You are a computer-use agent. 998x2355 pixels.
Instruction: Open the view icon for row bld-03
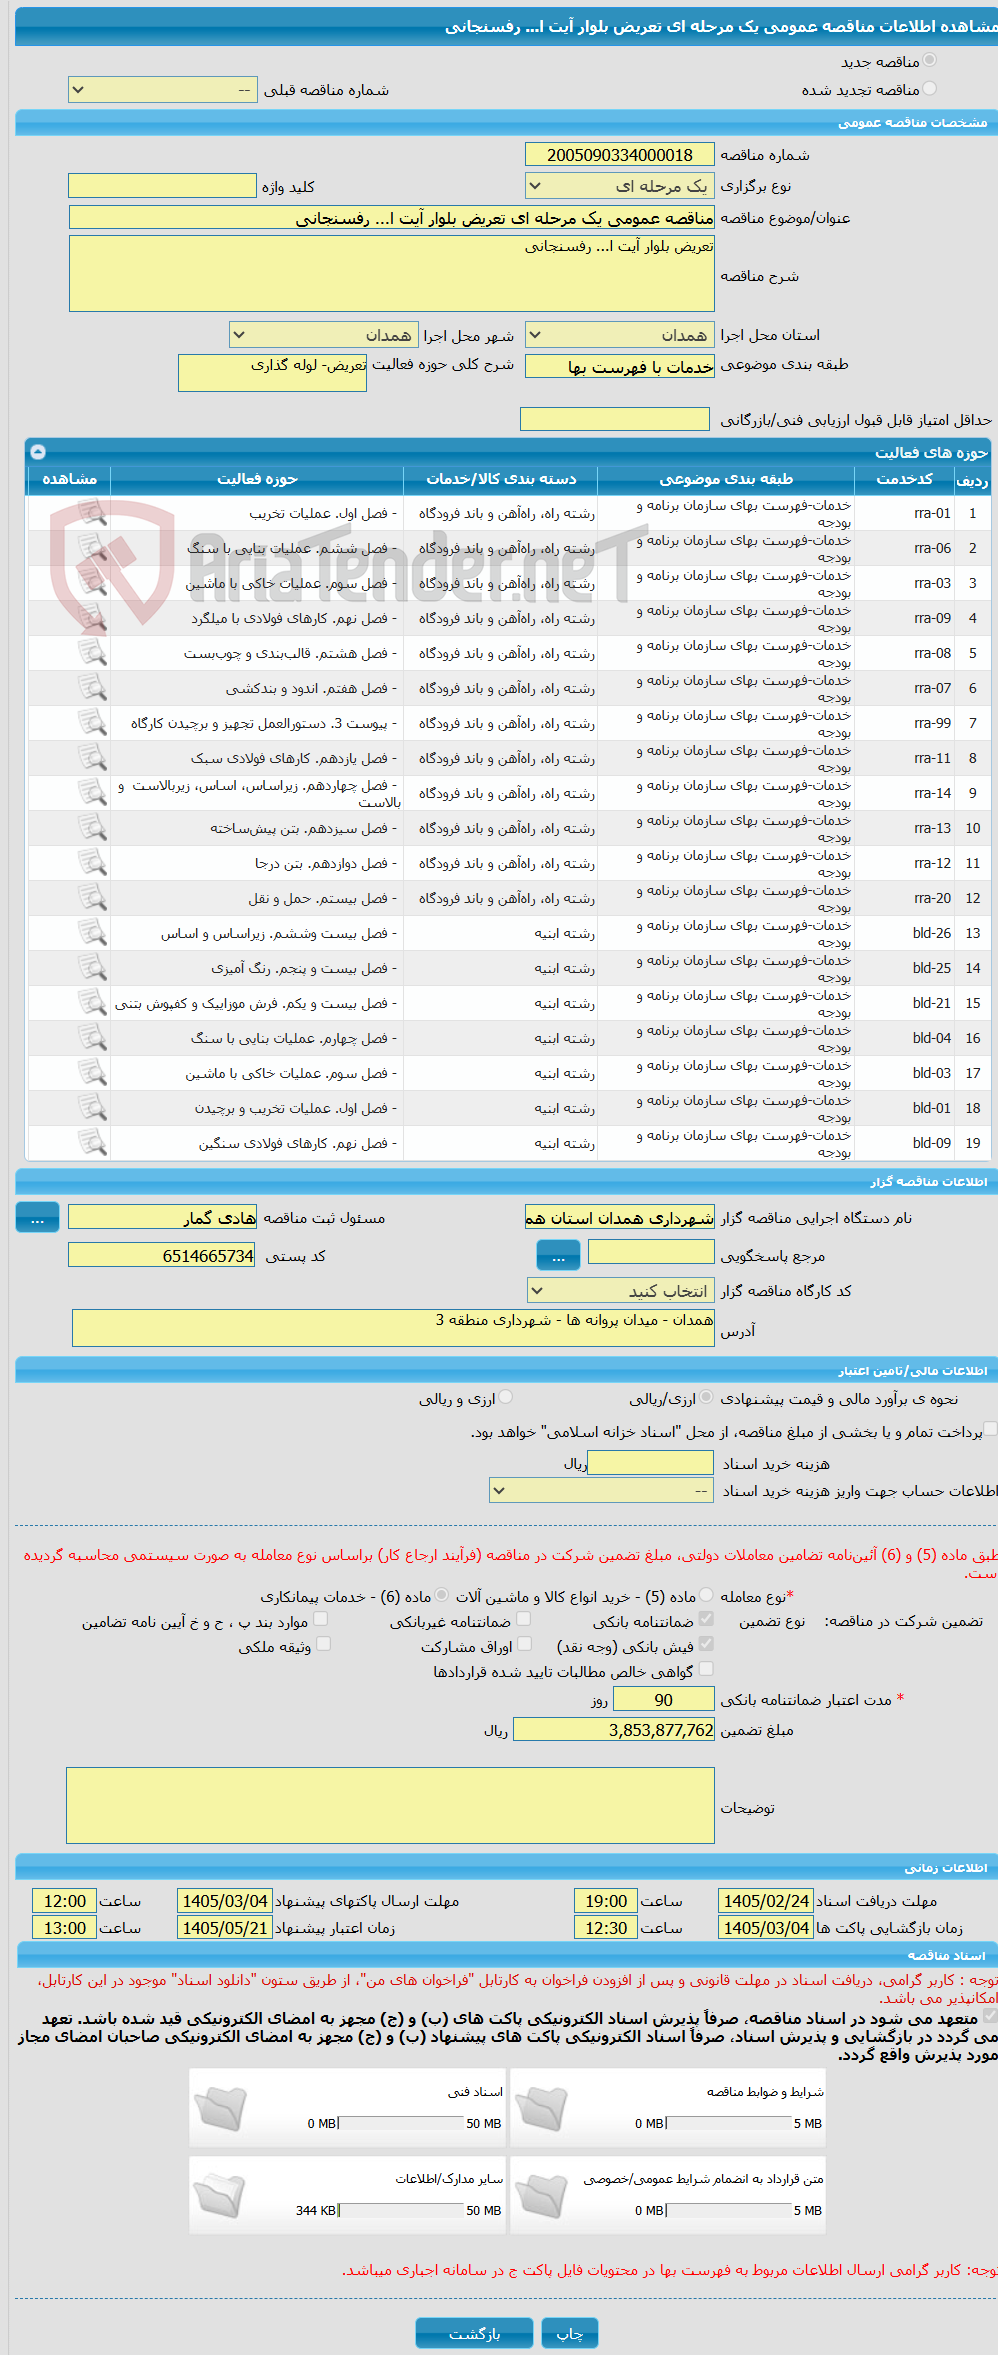coord(92,1073)
